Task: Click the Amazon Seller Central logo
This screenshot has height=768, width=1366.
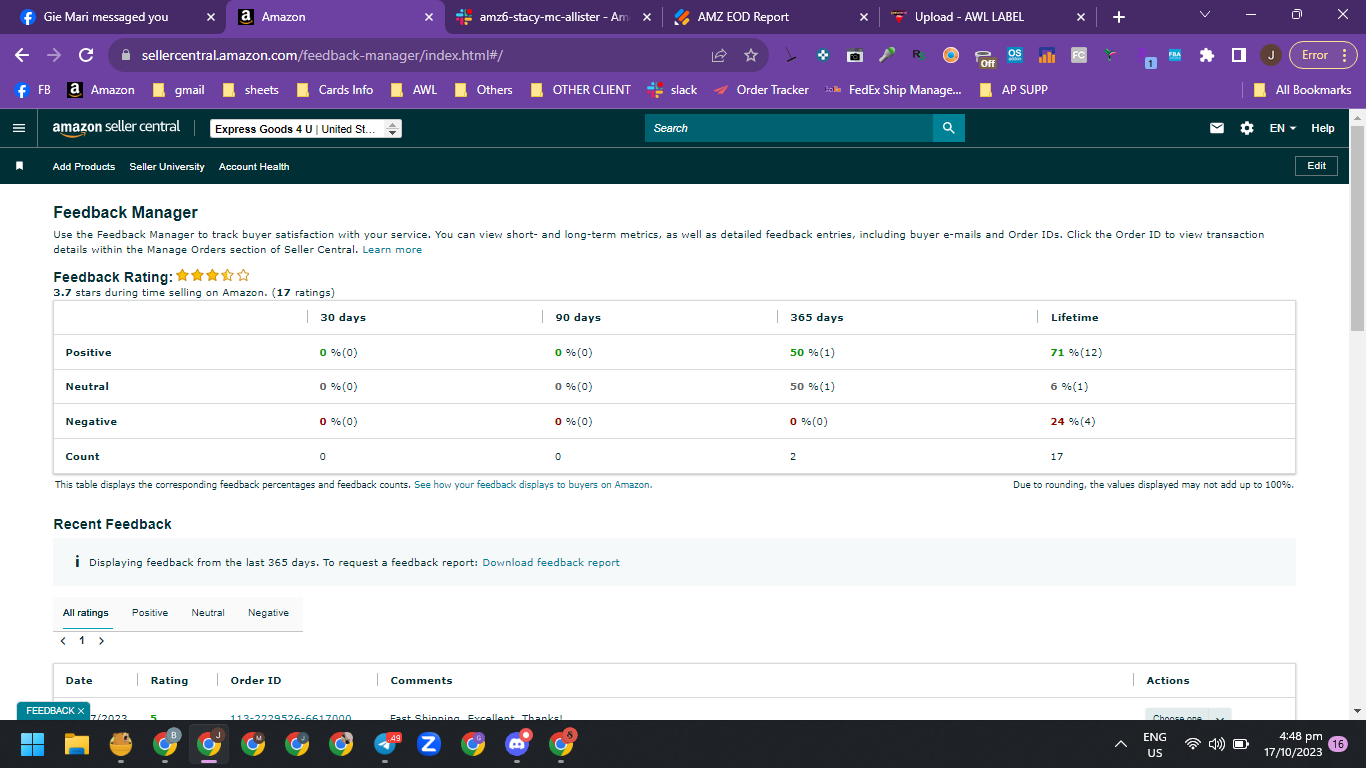Action: [x=116, y=127]
